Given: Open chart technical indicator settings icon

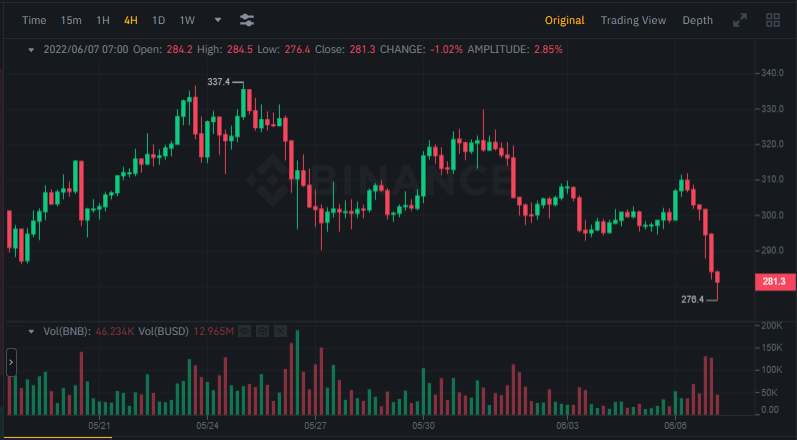Looking at the screenshot, I should (247, 20).
